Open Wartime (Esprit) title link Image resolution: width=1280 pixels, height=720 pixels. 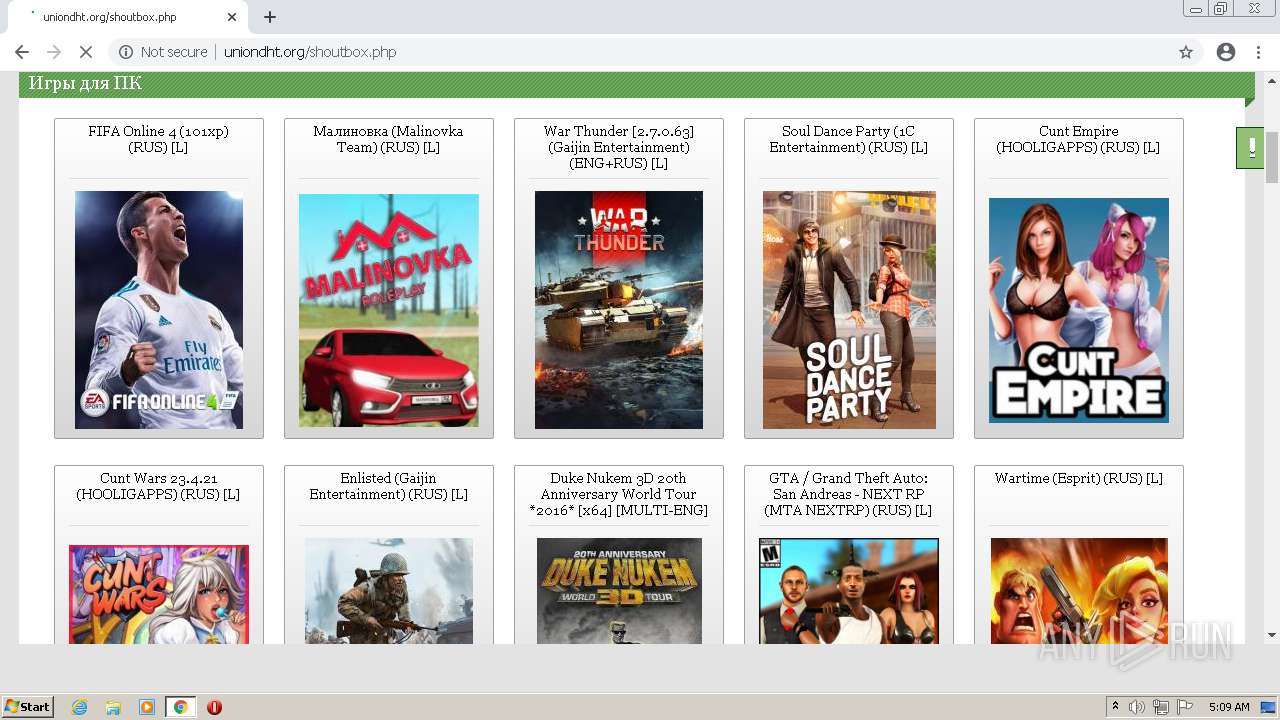point(1078,478)
